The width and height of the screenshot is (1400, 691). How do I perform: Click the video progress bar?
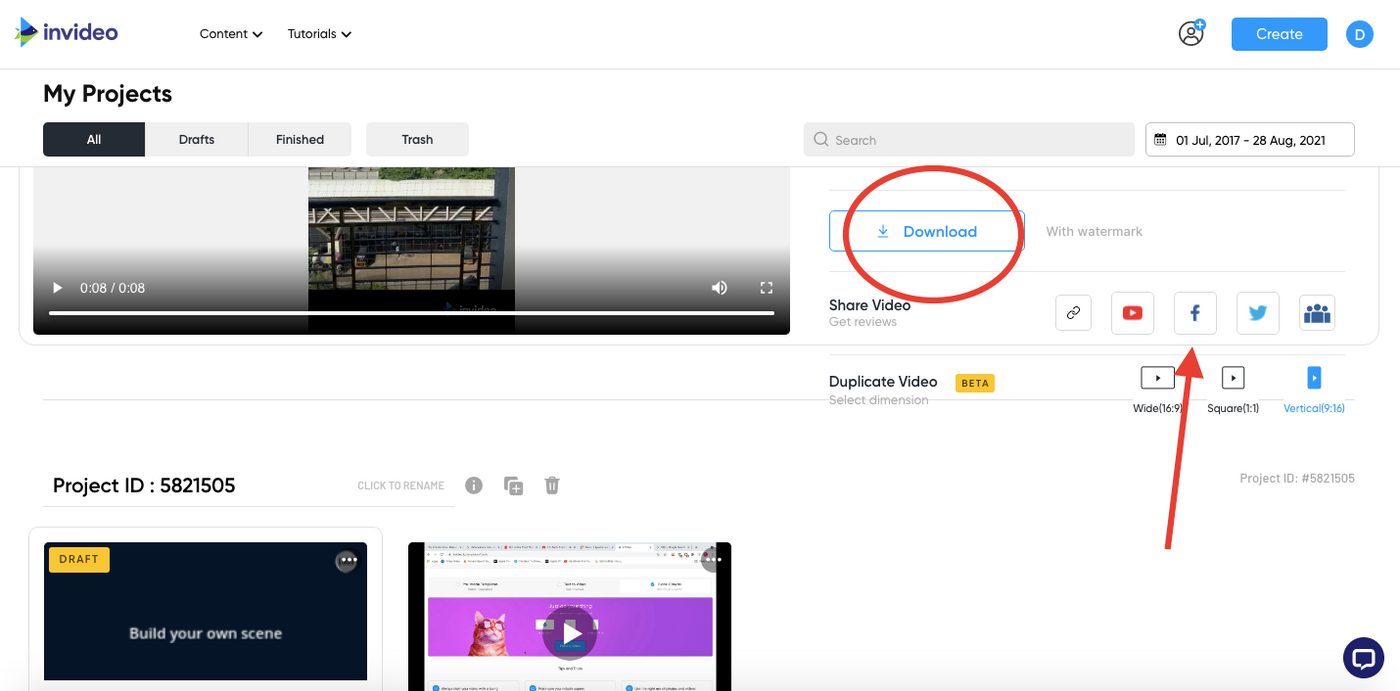pyautogui.click(x=411, y=313)
